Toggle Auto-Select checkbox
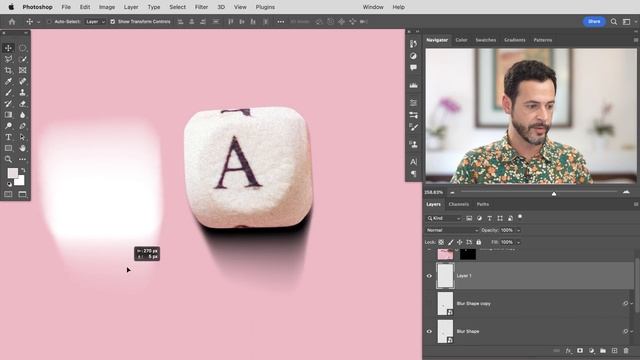640x360 pixels. (x=49, y=22)
